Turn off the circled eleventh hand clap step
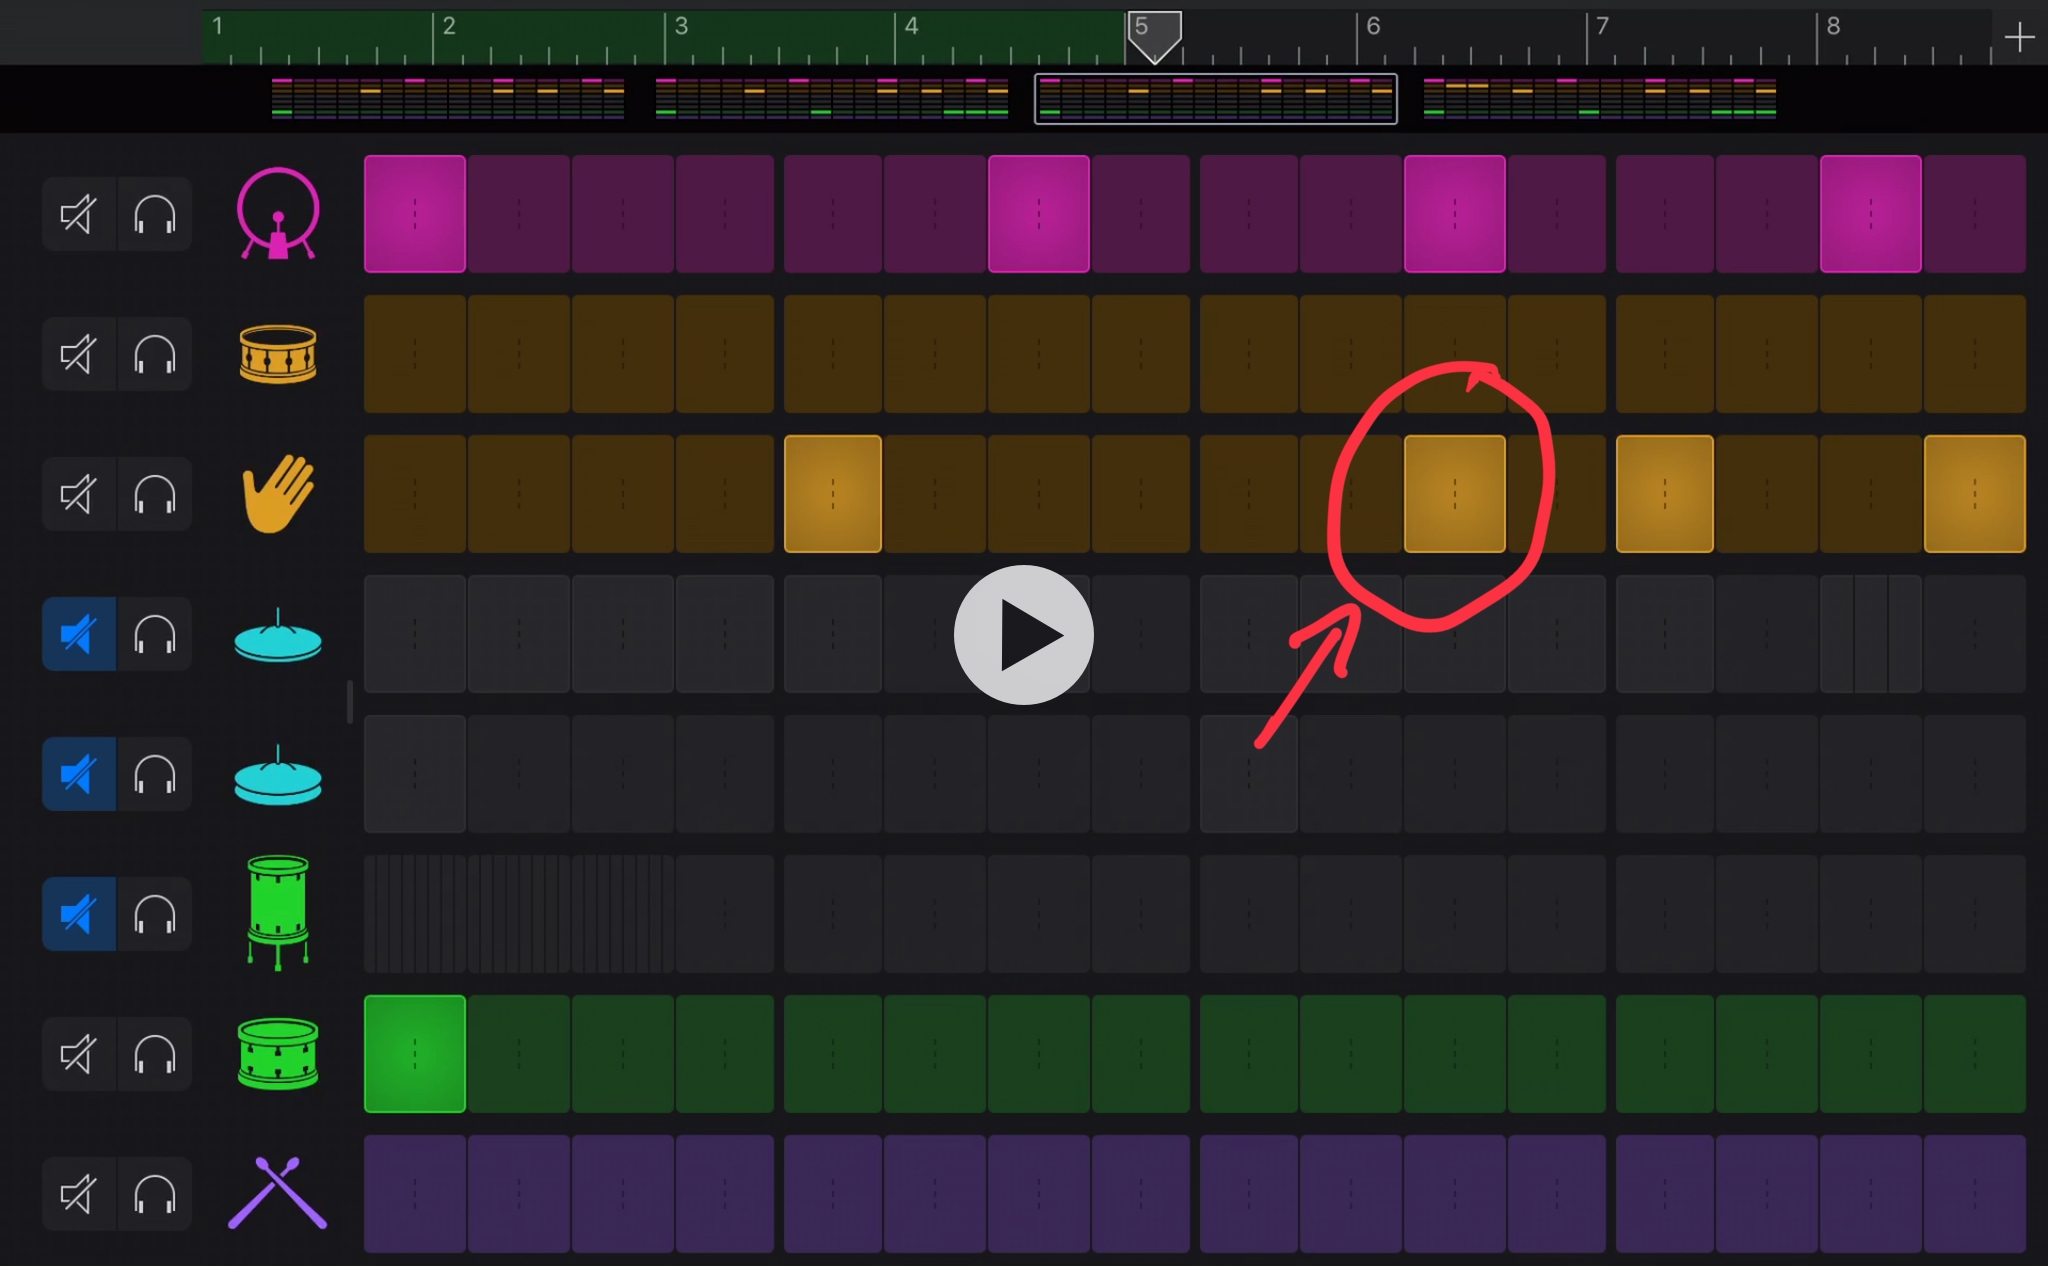This screenshot has height=1266, width=2048. (1455, 494)
